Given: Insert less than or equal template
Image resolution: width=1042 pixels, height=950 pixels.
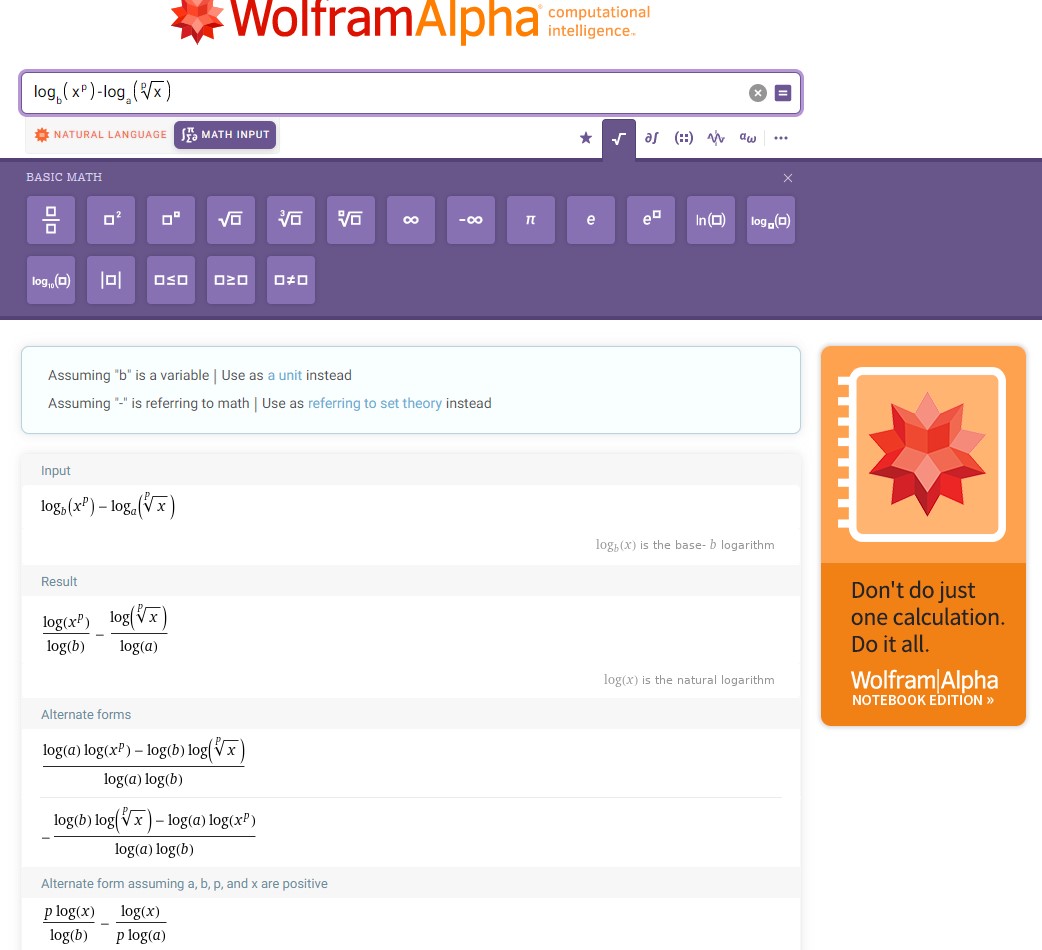Looking at the screenshot, I should [171, 280].
